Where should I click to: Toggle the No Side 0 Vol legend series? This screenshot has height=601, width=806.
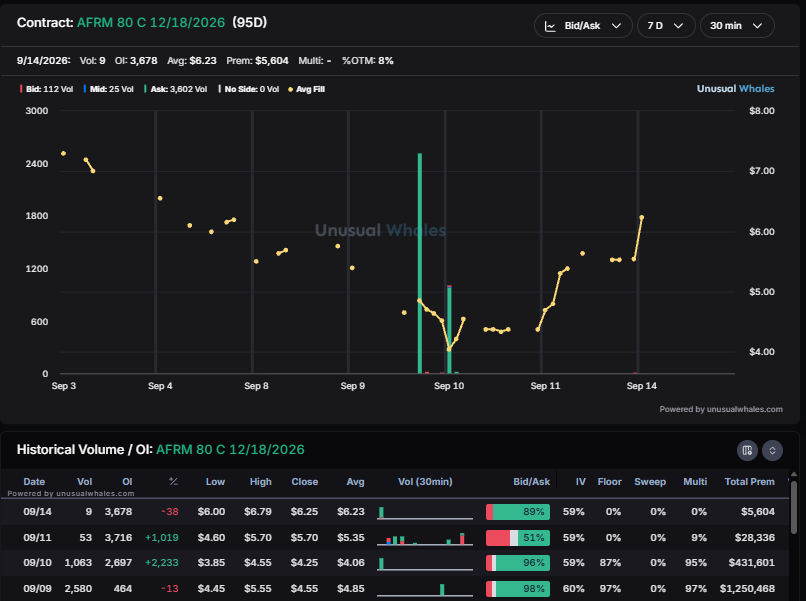(249, 89)
